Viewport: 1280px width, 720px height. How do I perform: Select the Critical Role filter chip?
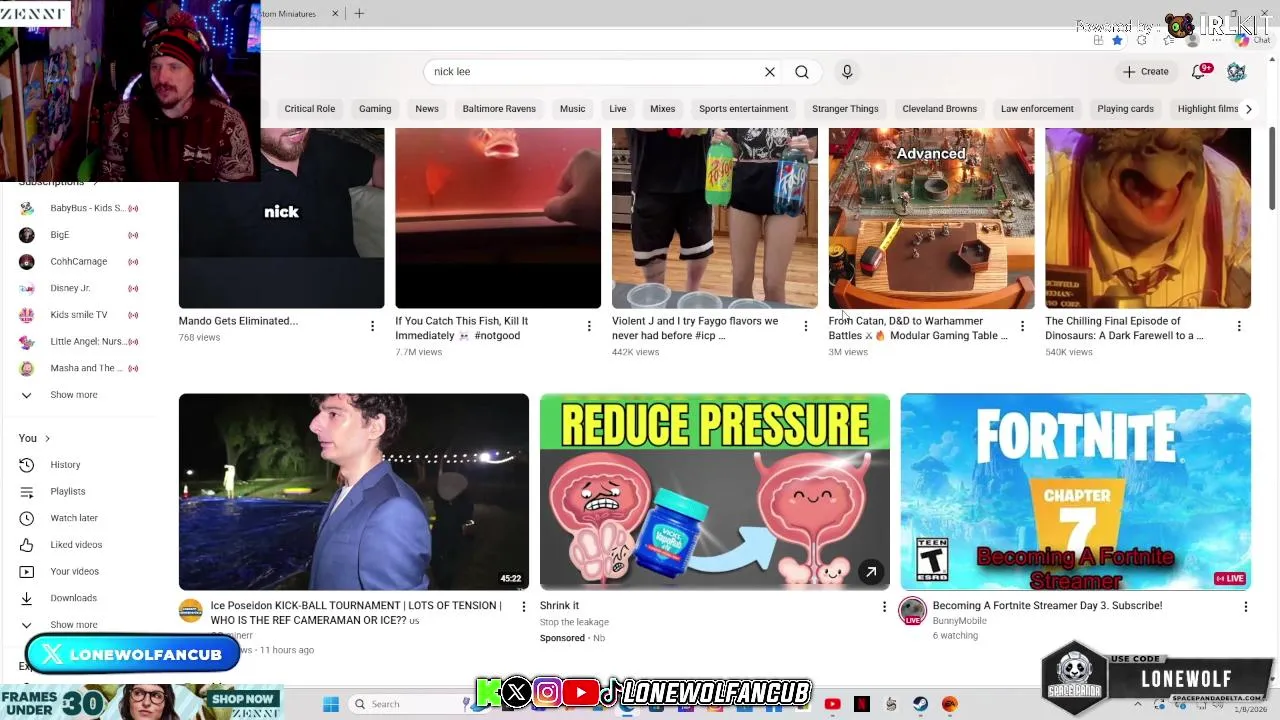coord(310,109)
